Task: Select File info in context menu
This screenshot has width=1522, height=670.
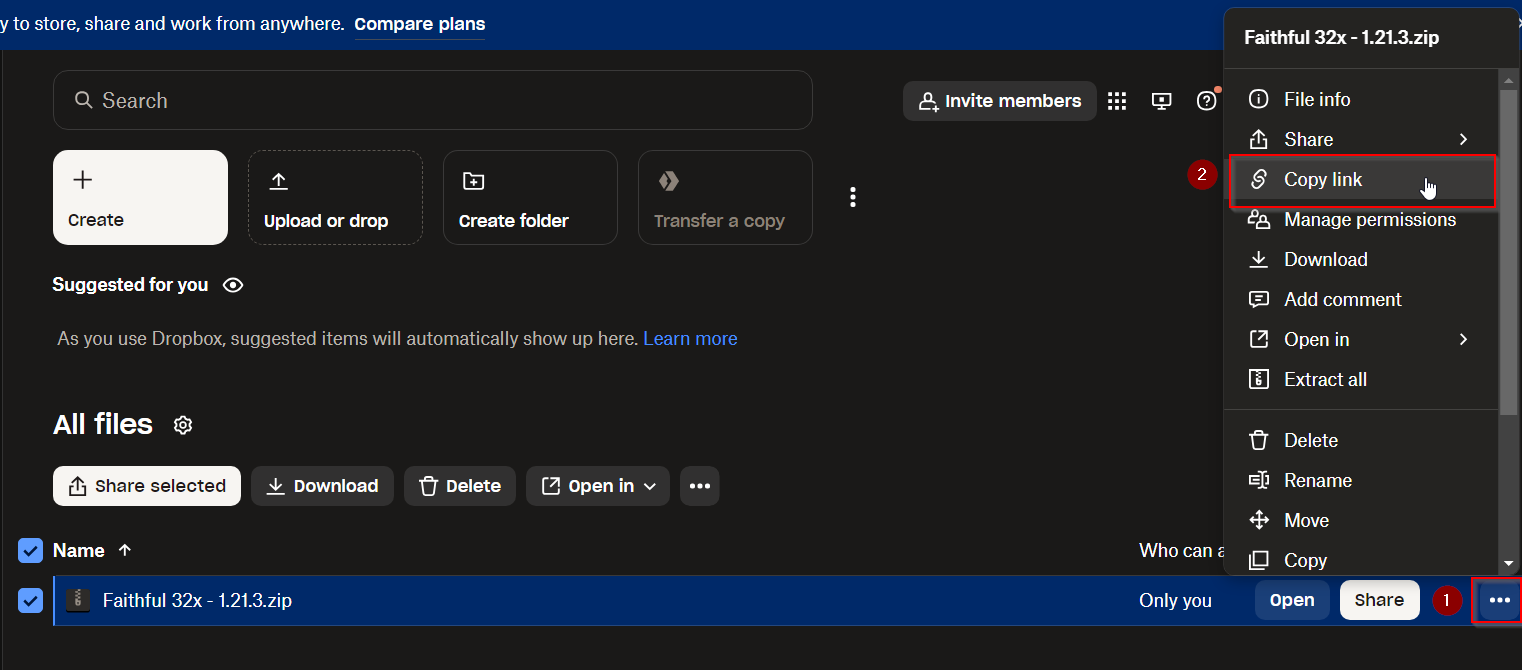Action: (x=1361, y=99)
